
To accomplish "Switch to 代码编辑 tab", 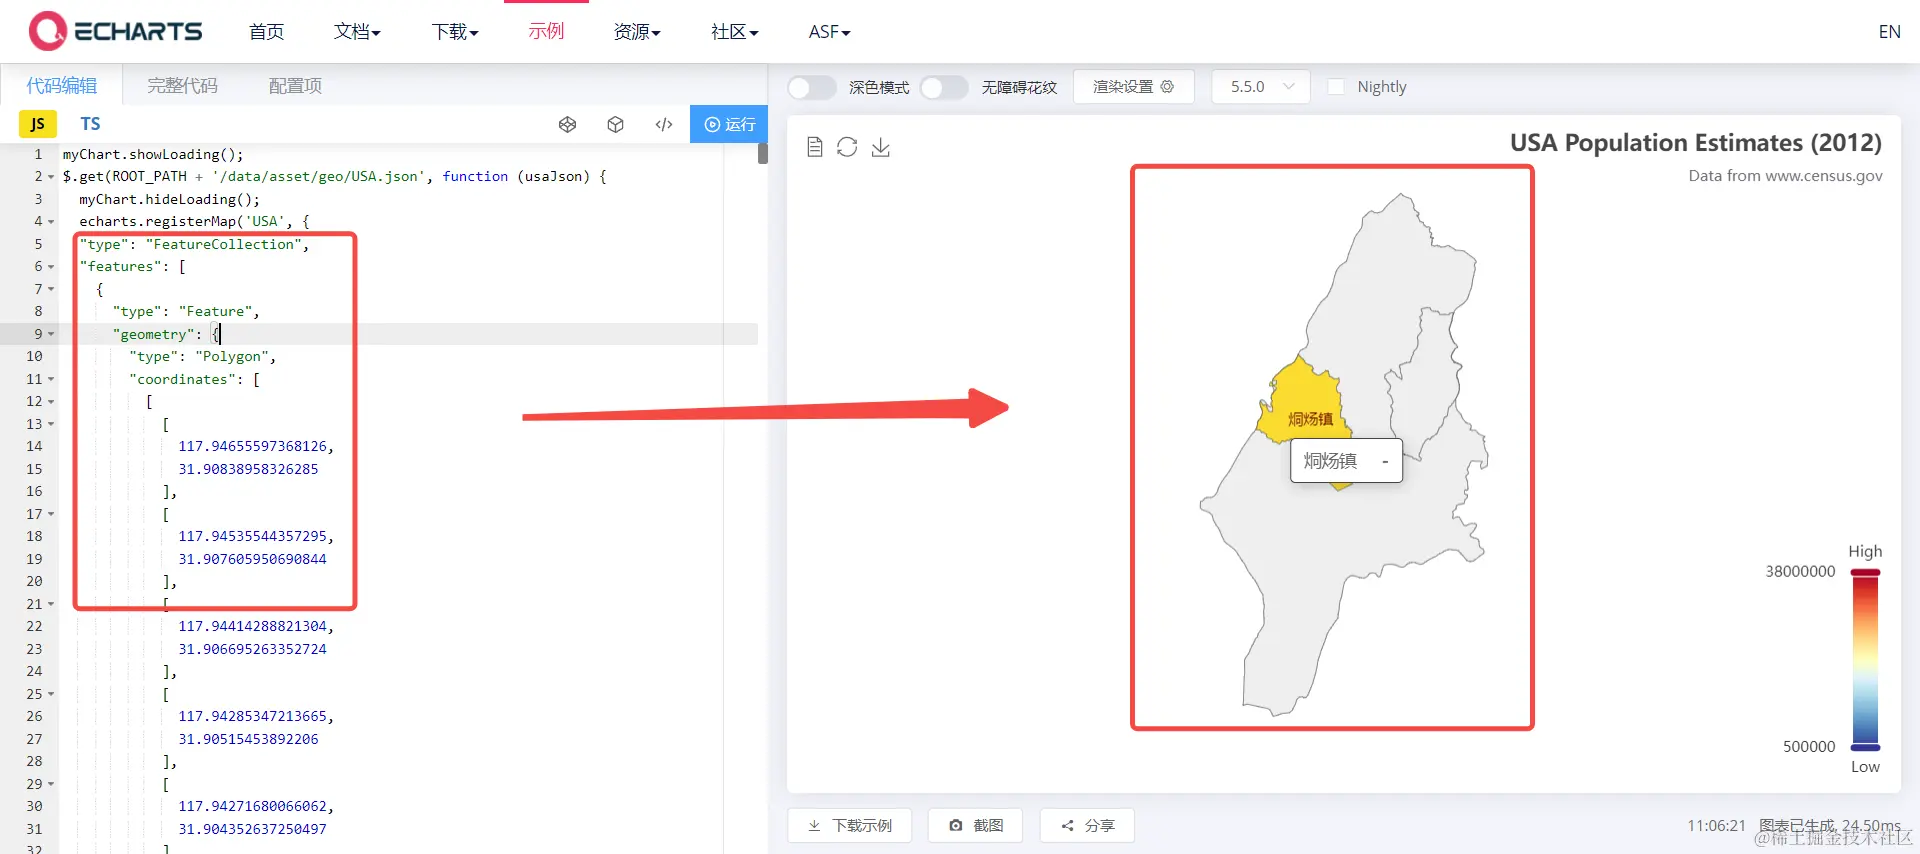I will 61,86.
